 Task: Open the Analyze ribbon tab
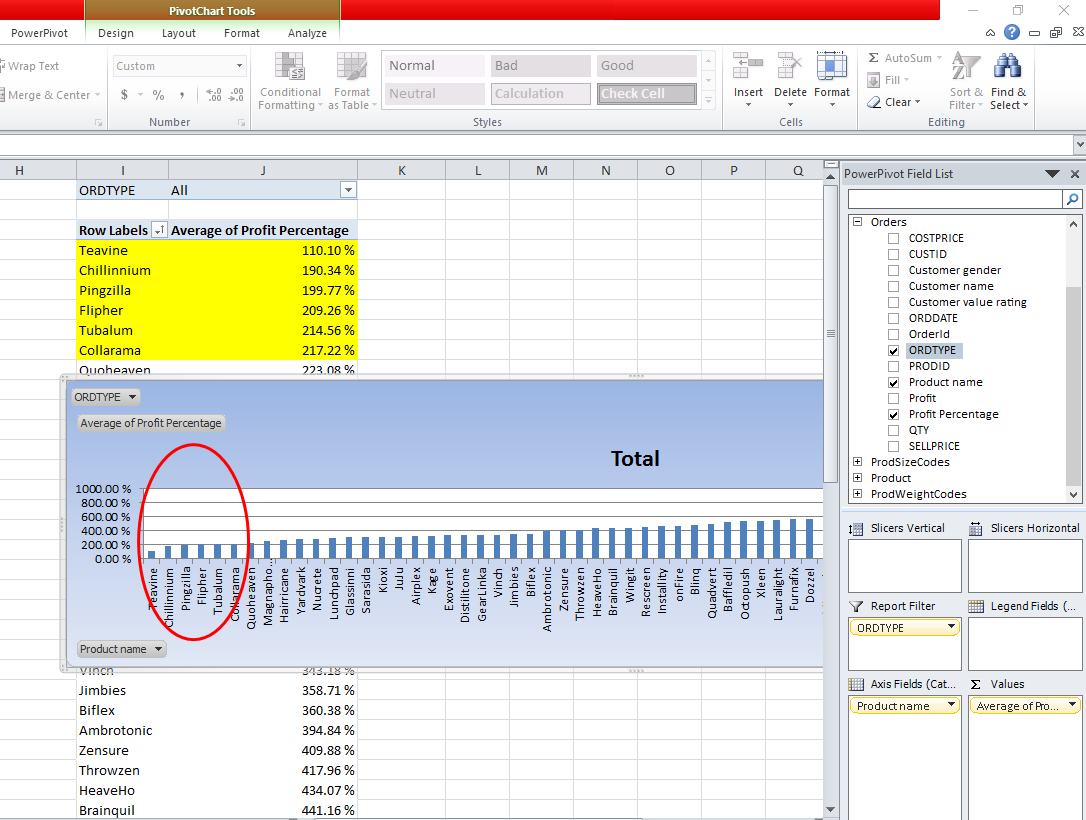[x=307, y=33]
